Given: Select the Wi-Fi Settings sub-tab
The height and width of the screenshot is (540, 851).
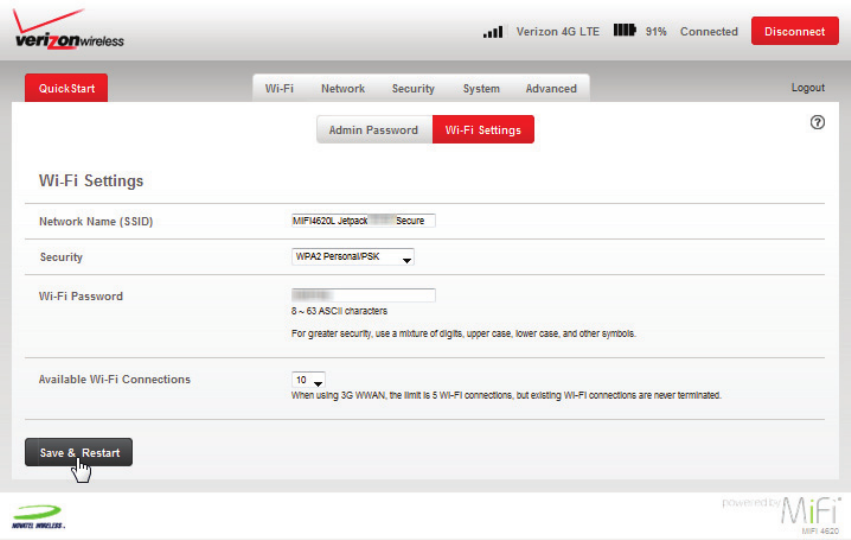Looking at the screenshot, I should [483, 130].
